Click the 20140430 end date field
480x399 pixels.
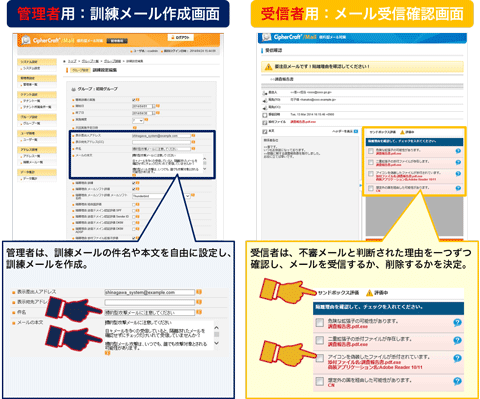click(x=142, y=113)
